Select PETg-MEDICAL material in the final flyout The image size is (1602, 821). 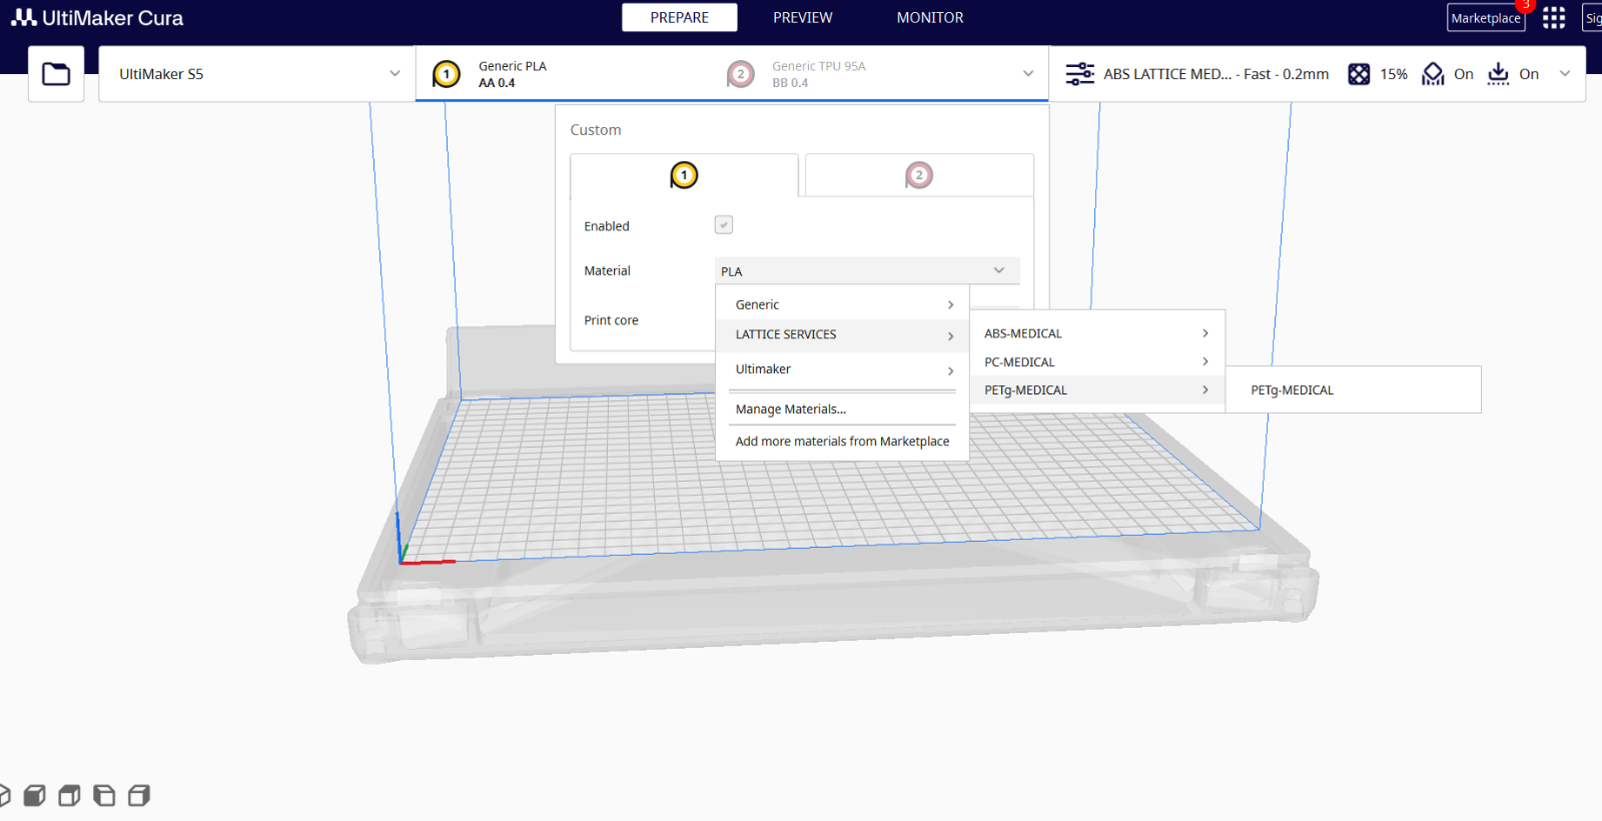pos(1353,390)
